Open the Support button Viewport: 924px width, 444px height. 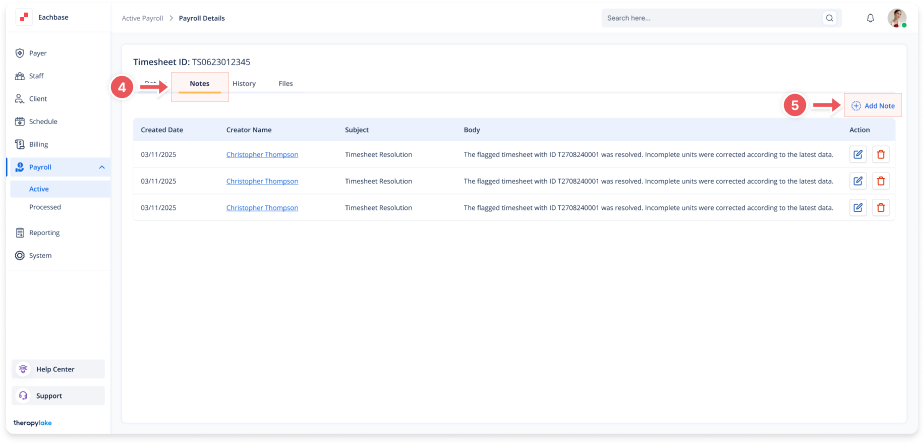click(58, 396)
